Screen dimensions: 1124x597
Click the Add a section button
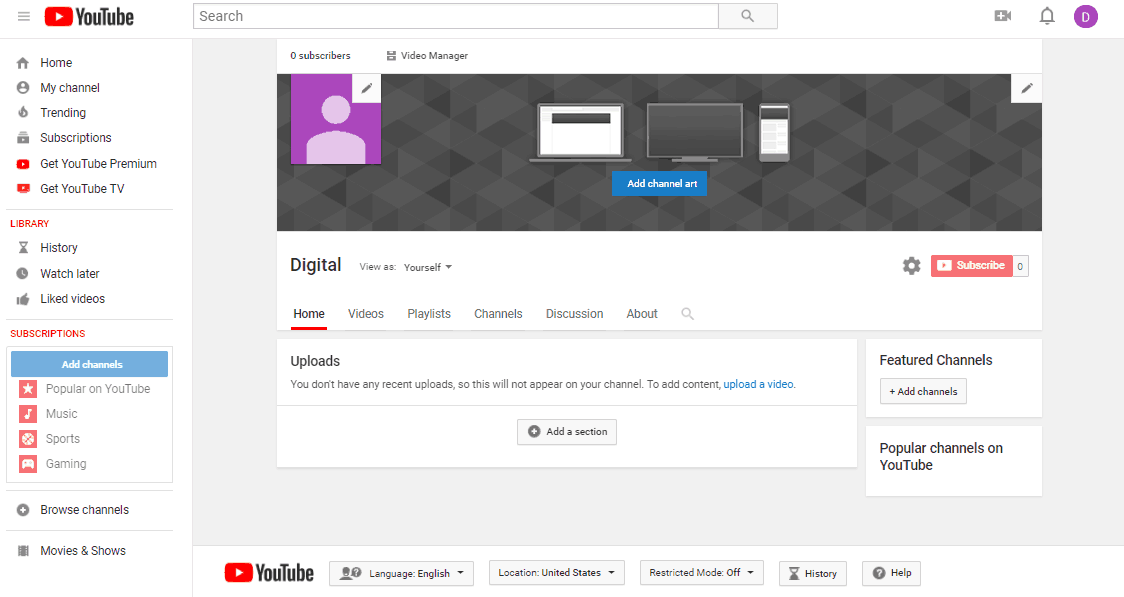tap(567, 431)
